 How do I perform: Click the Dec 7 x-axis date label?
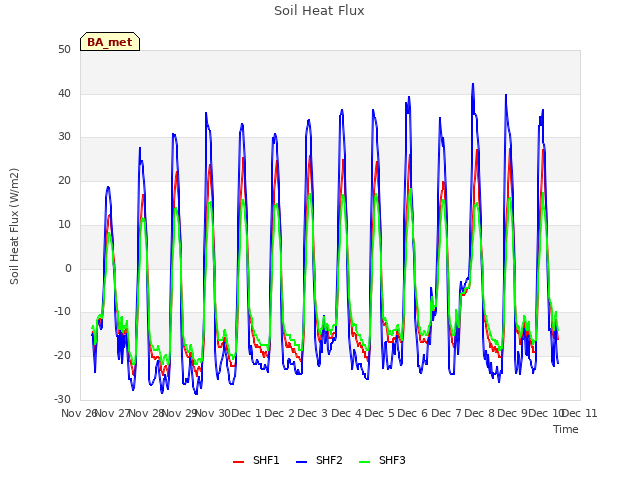pyautogui.click(x=446, y=413)
